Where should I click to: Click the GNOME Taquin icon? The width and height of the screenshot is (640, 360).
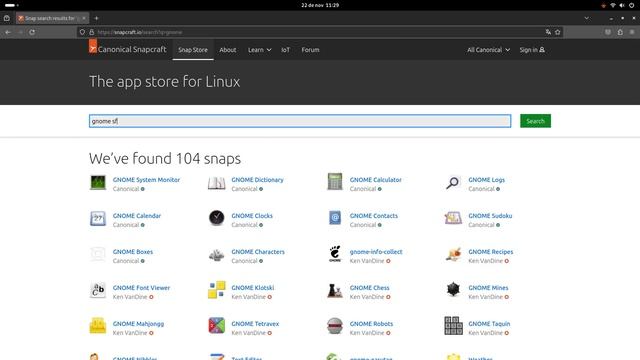453,326
